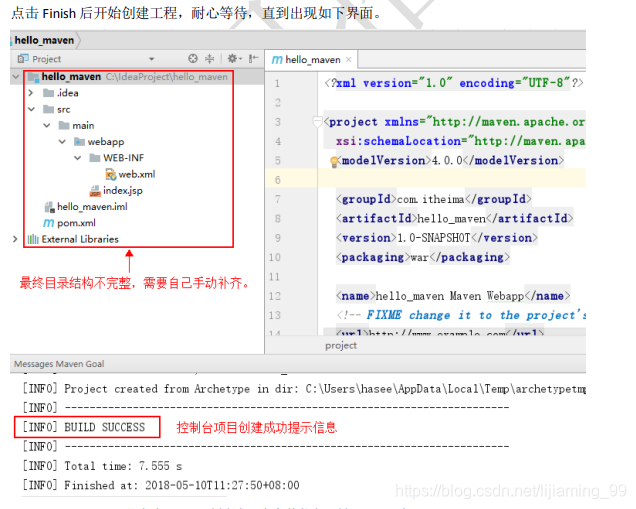Expand the .idea folder
The width and height of the screenshot is (636, 509).
click(31, 93)
